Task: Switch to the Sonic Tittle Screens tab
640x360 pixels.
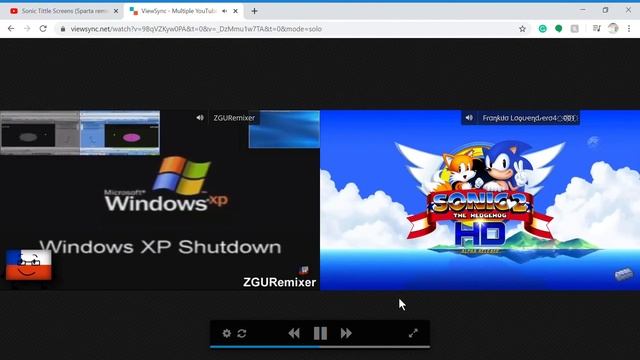Action: pyautogui.click(x=61, y=11)
